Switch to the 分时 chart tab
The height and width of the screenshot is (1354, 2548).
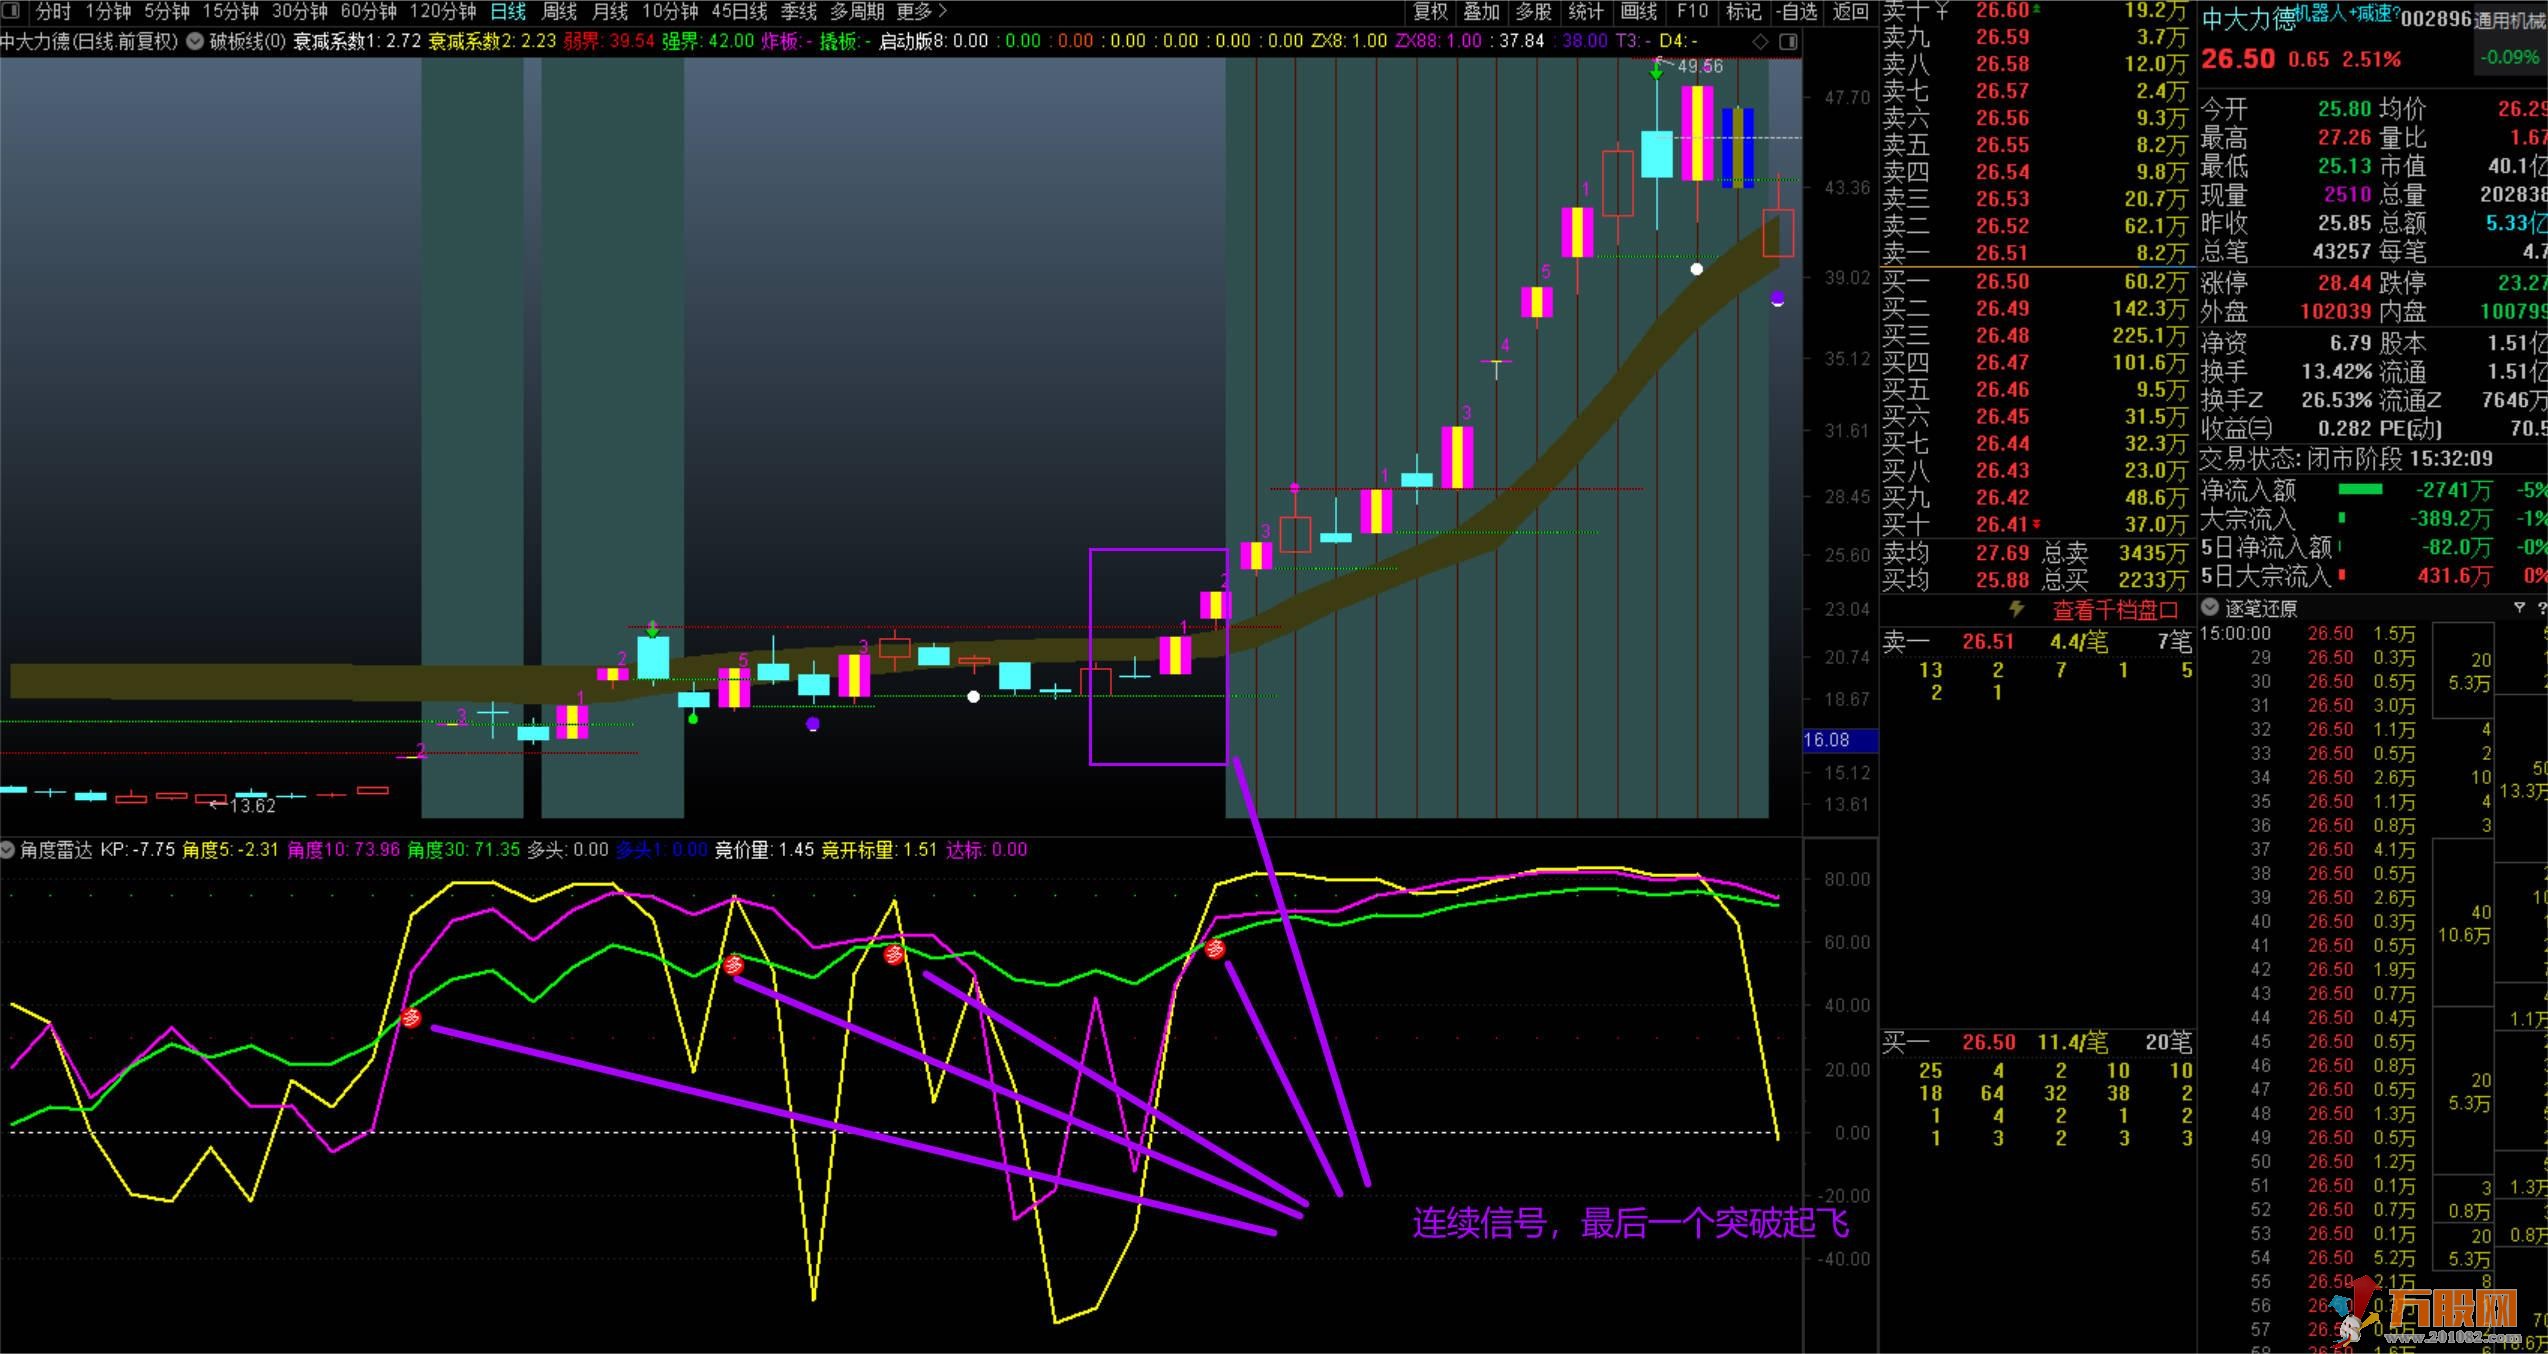53,12
